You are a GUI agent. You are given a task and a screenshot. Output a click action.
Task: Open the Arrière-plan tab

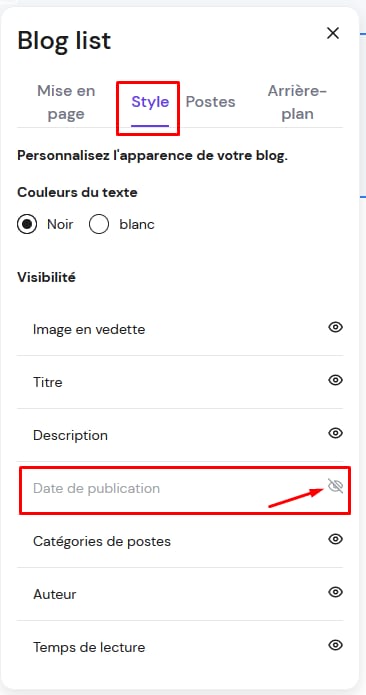(x=297, y=102)
